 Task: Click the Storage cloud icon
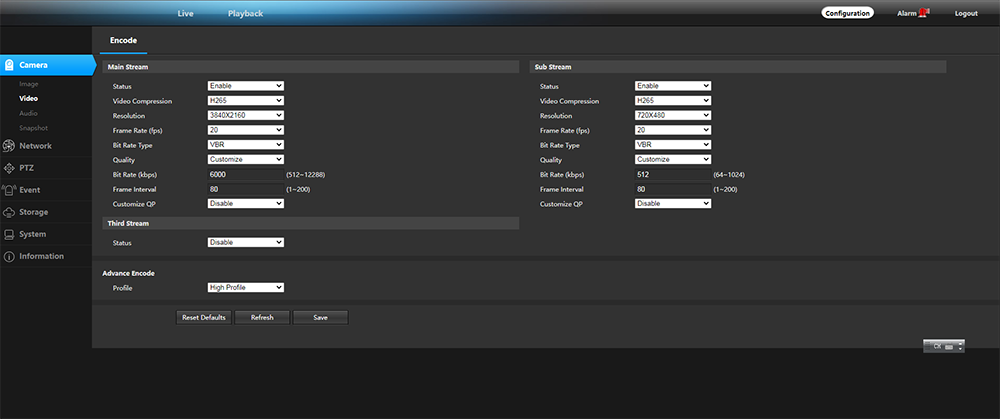[x=9, y=212]
